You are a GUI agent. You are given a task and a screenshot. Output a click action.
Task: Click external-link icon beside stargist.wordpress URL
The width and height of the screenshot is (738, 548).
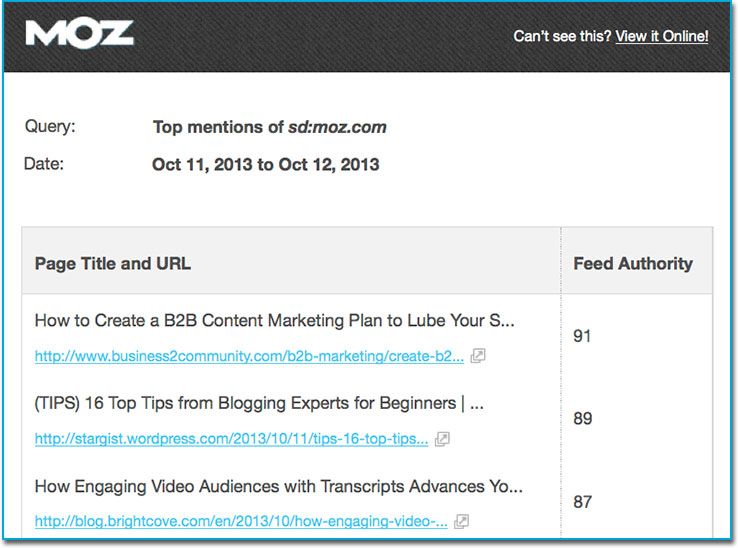pyautogui.click(x=443, y=439)
